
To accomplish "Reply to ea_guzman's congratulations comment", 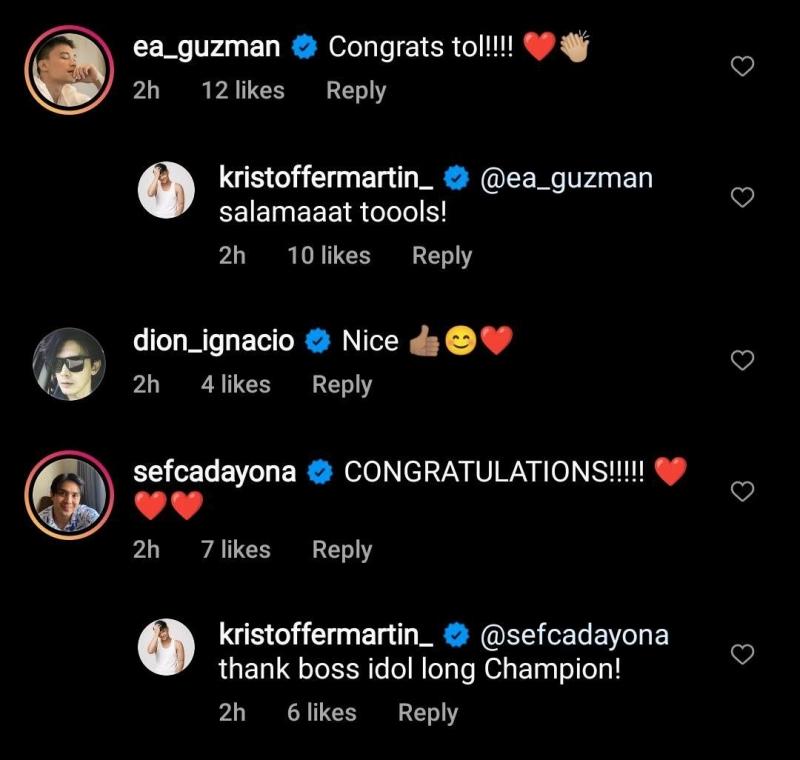I will pyautogui.click(x=356, y=91).
